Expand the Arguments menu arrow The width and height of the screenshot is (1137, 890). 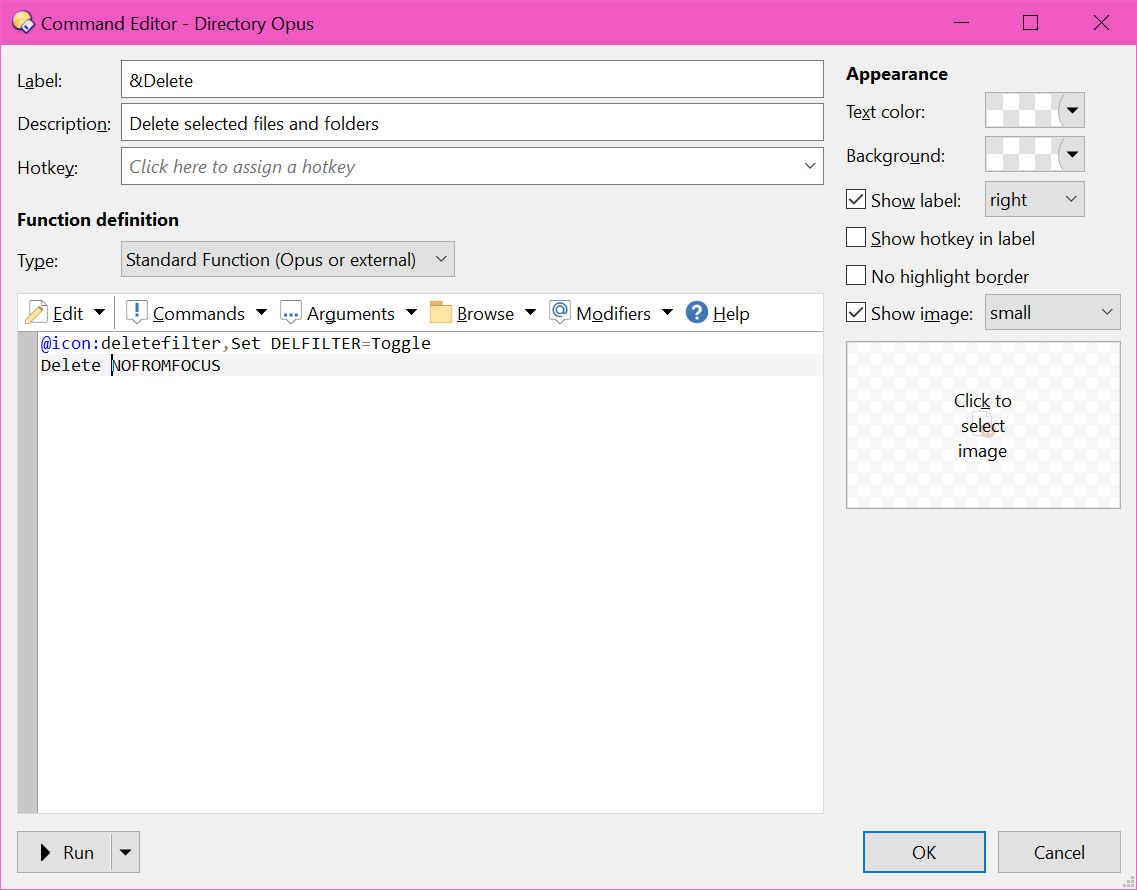coord(411,313)
